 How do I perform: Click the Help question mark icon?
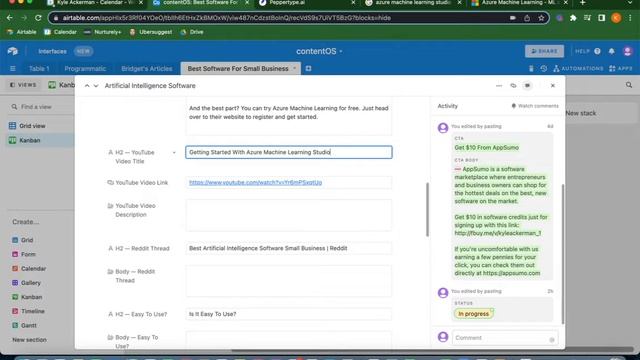[x=598, y=51]
